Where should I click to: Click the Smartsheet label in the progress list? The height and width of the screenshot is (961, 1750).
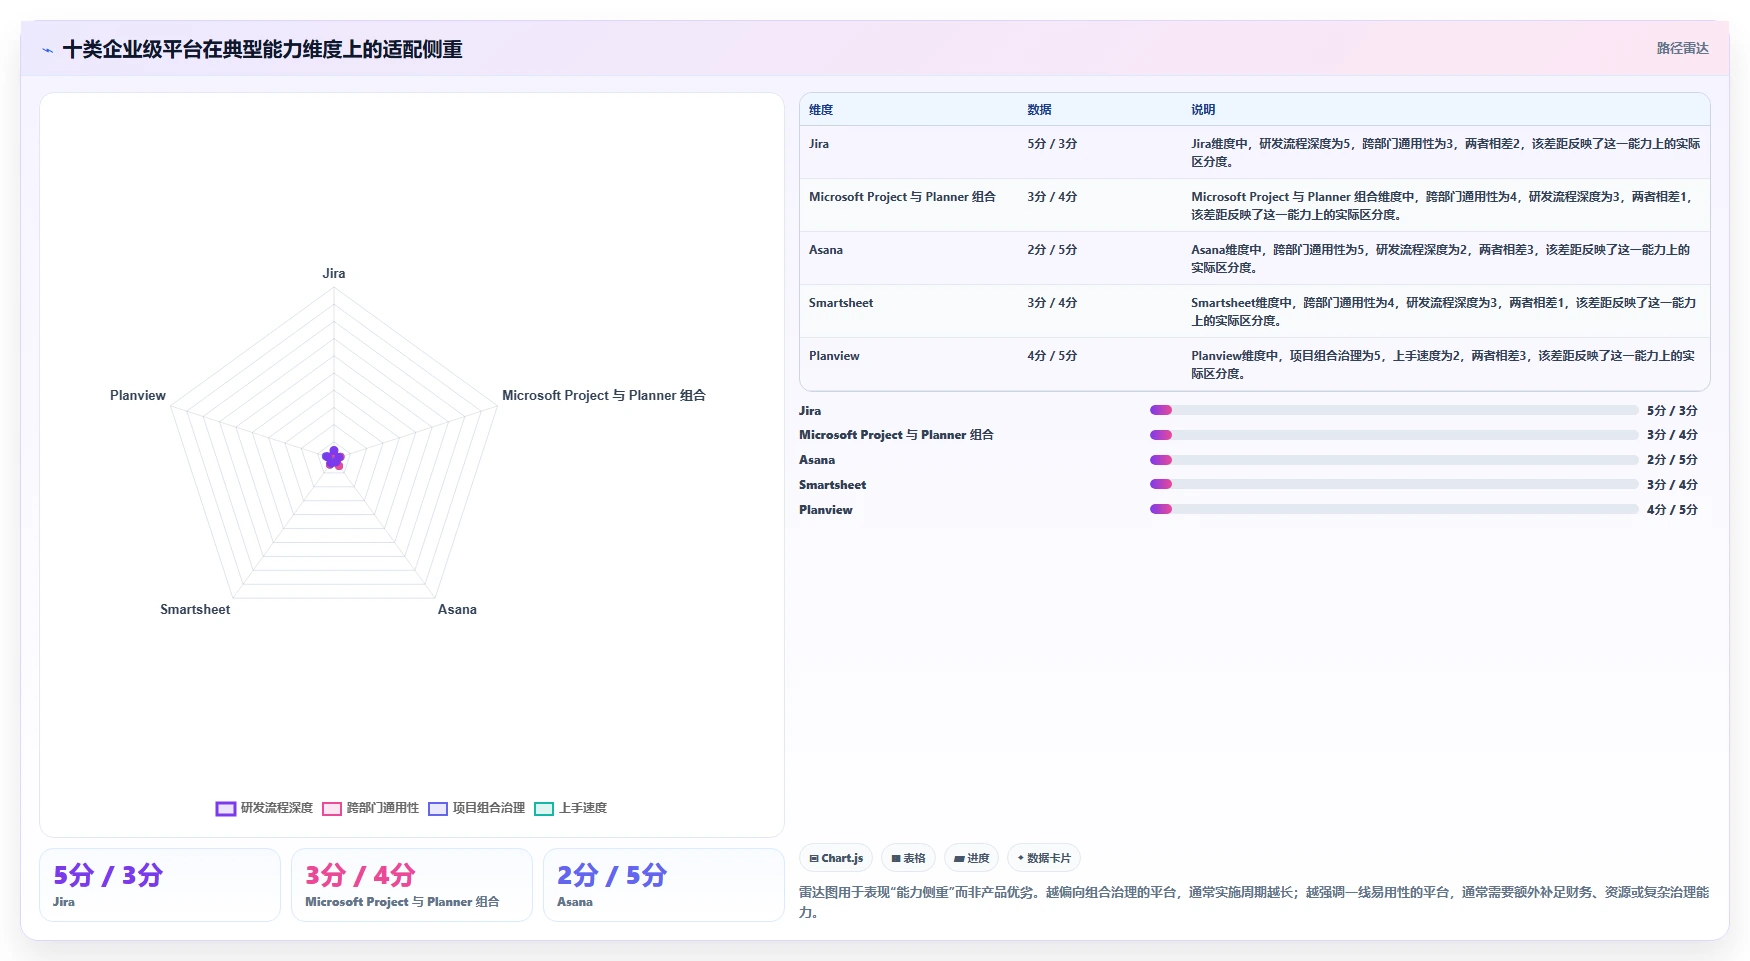pos(833,485)
